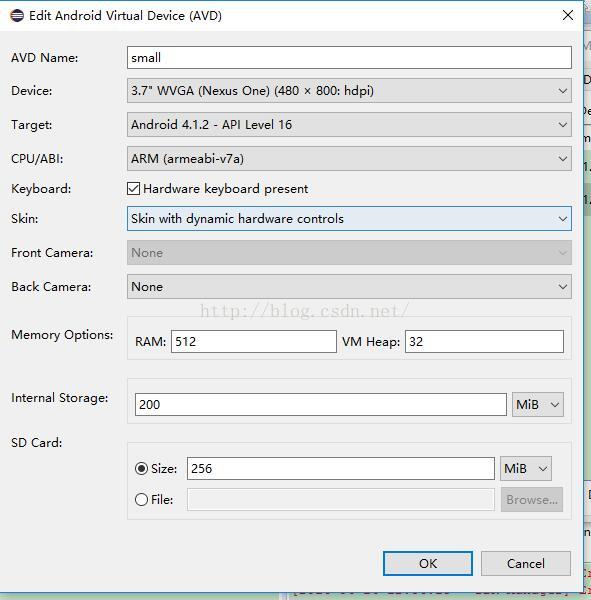Click the 'Keyboard:' label
Viewport: 591px width, 600px height.
coord(41,189)
